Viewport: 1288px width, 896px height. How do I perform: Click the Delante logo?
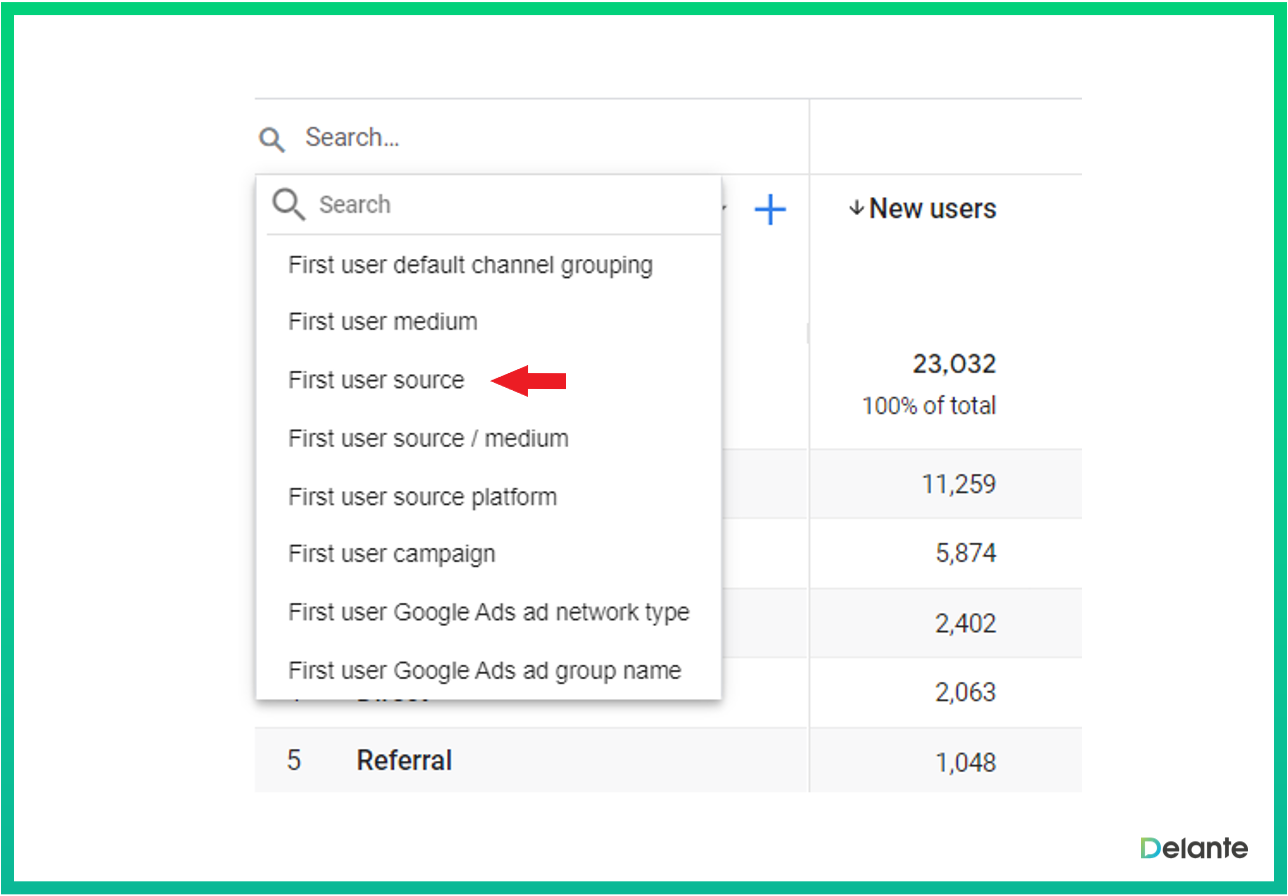click(x=1193, y=848)
